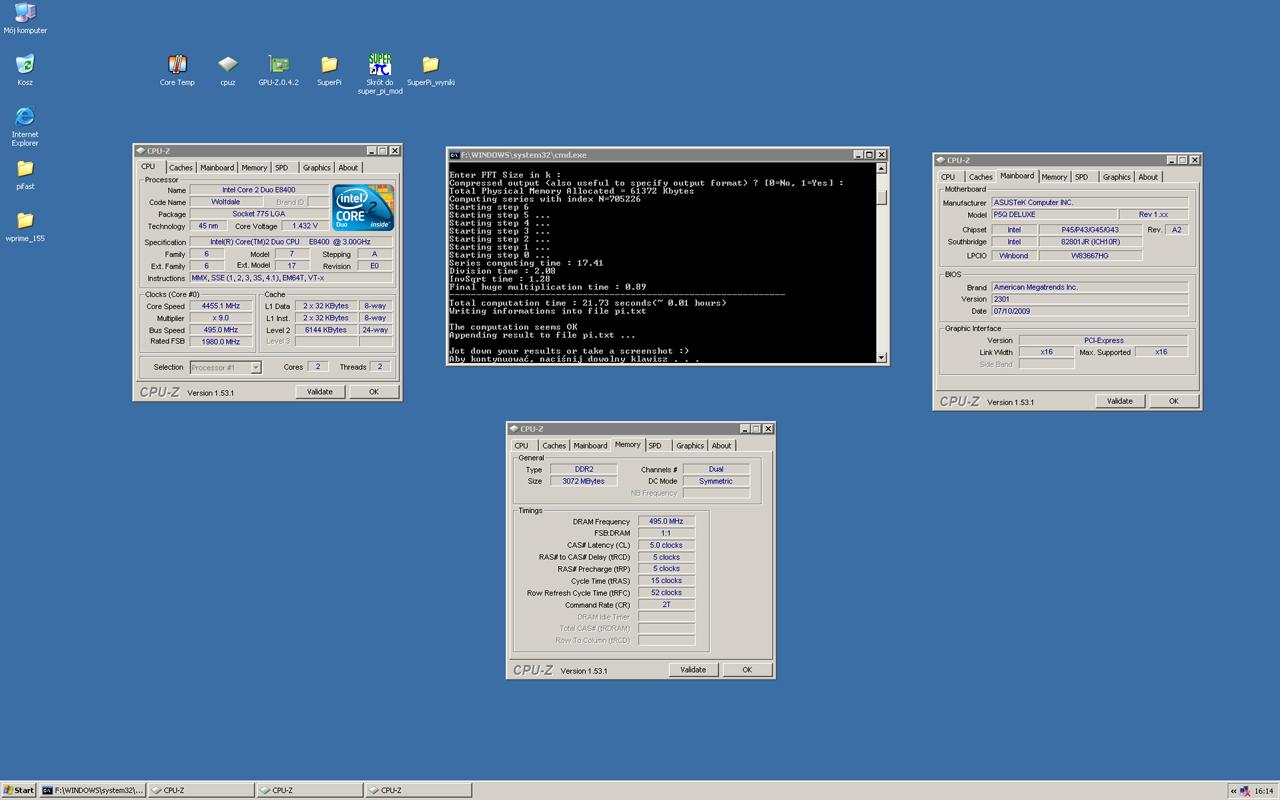
Task: Switch to Mainboard tab in CPU window
Action: [217, 168]
